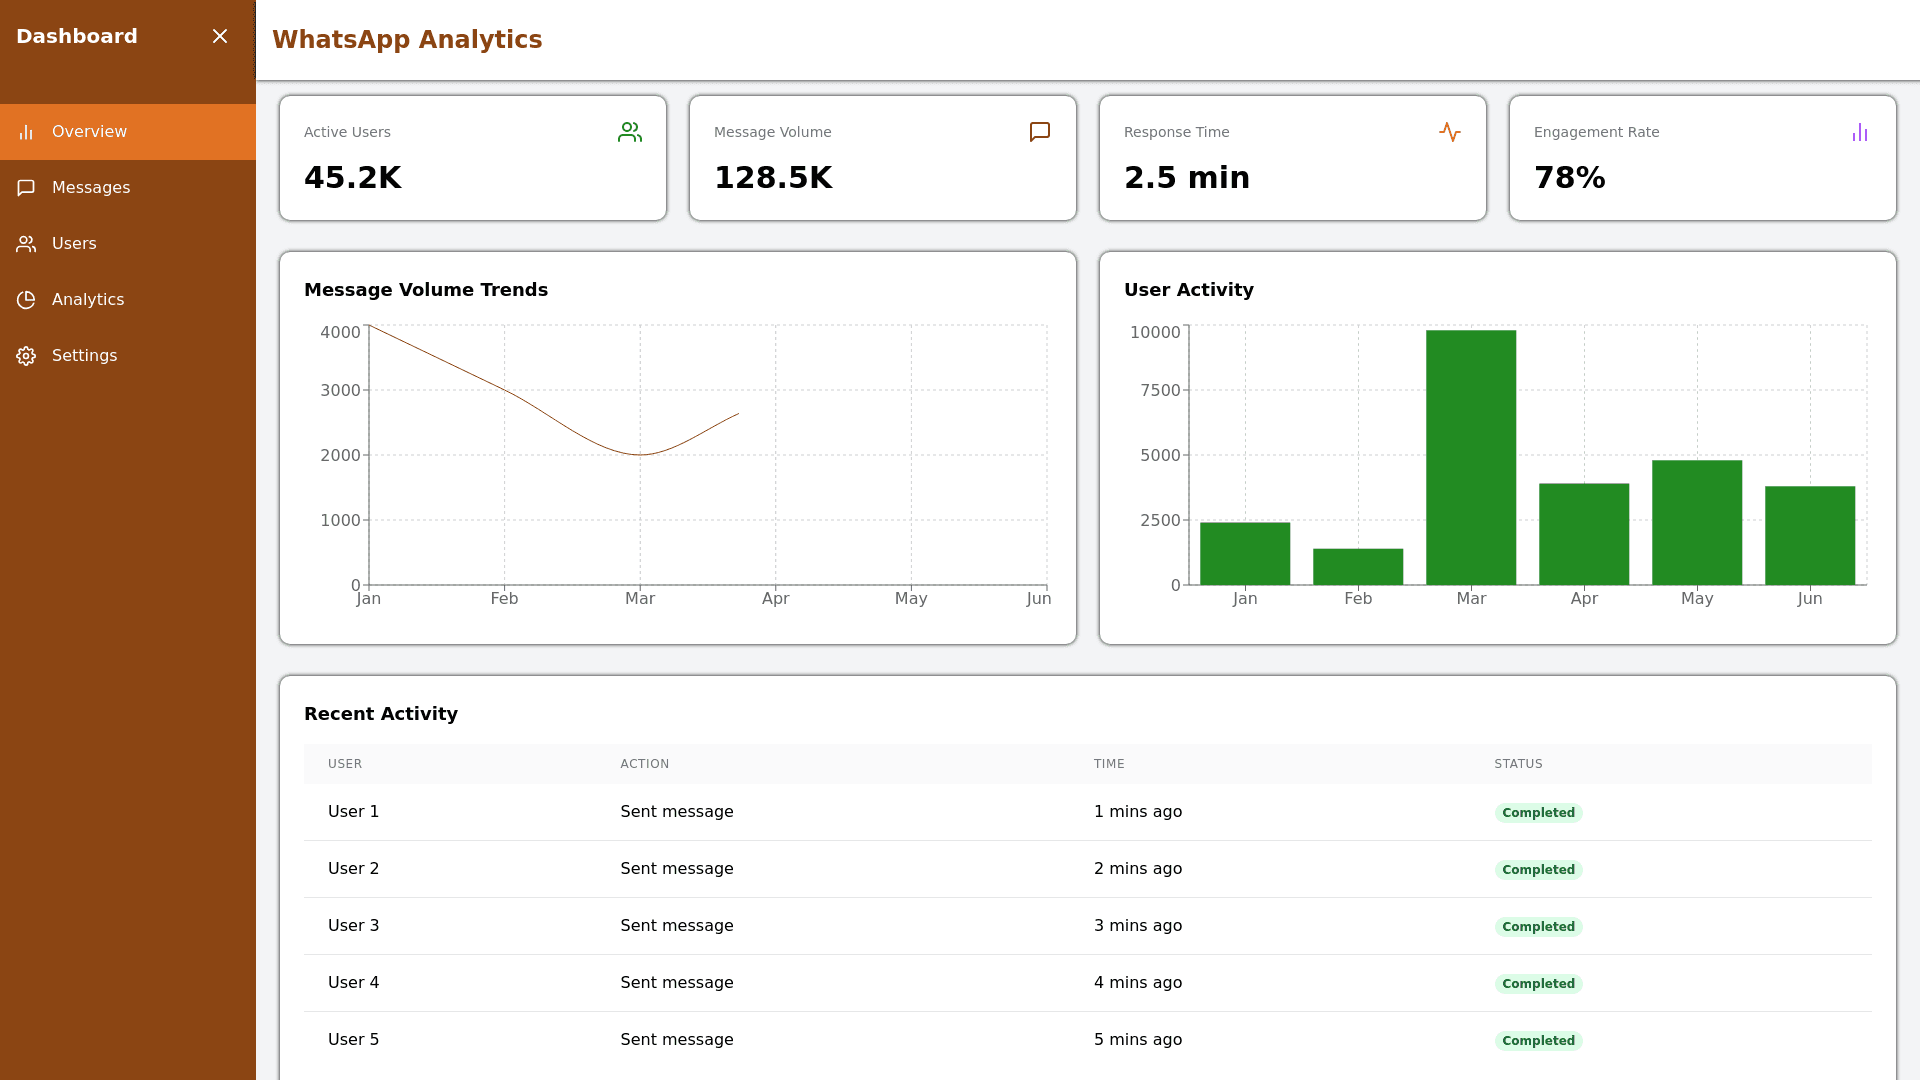Click the Completed badge in User 4 row

pos(1538,984)
